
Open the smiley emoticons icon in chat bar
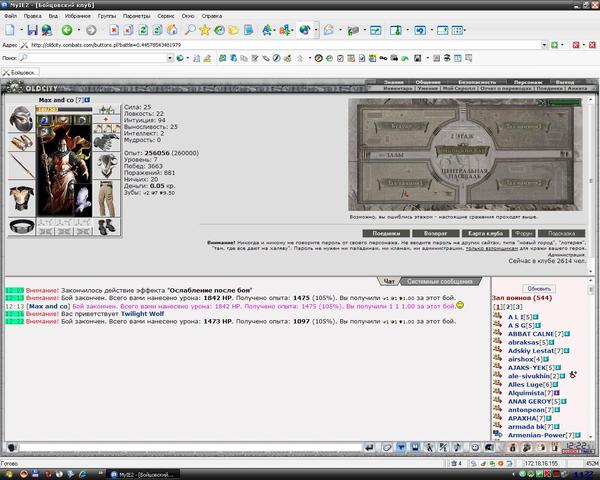[475, 447]
